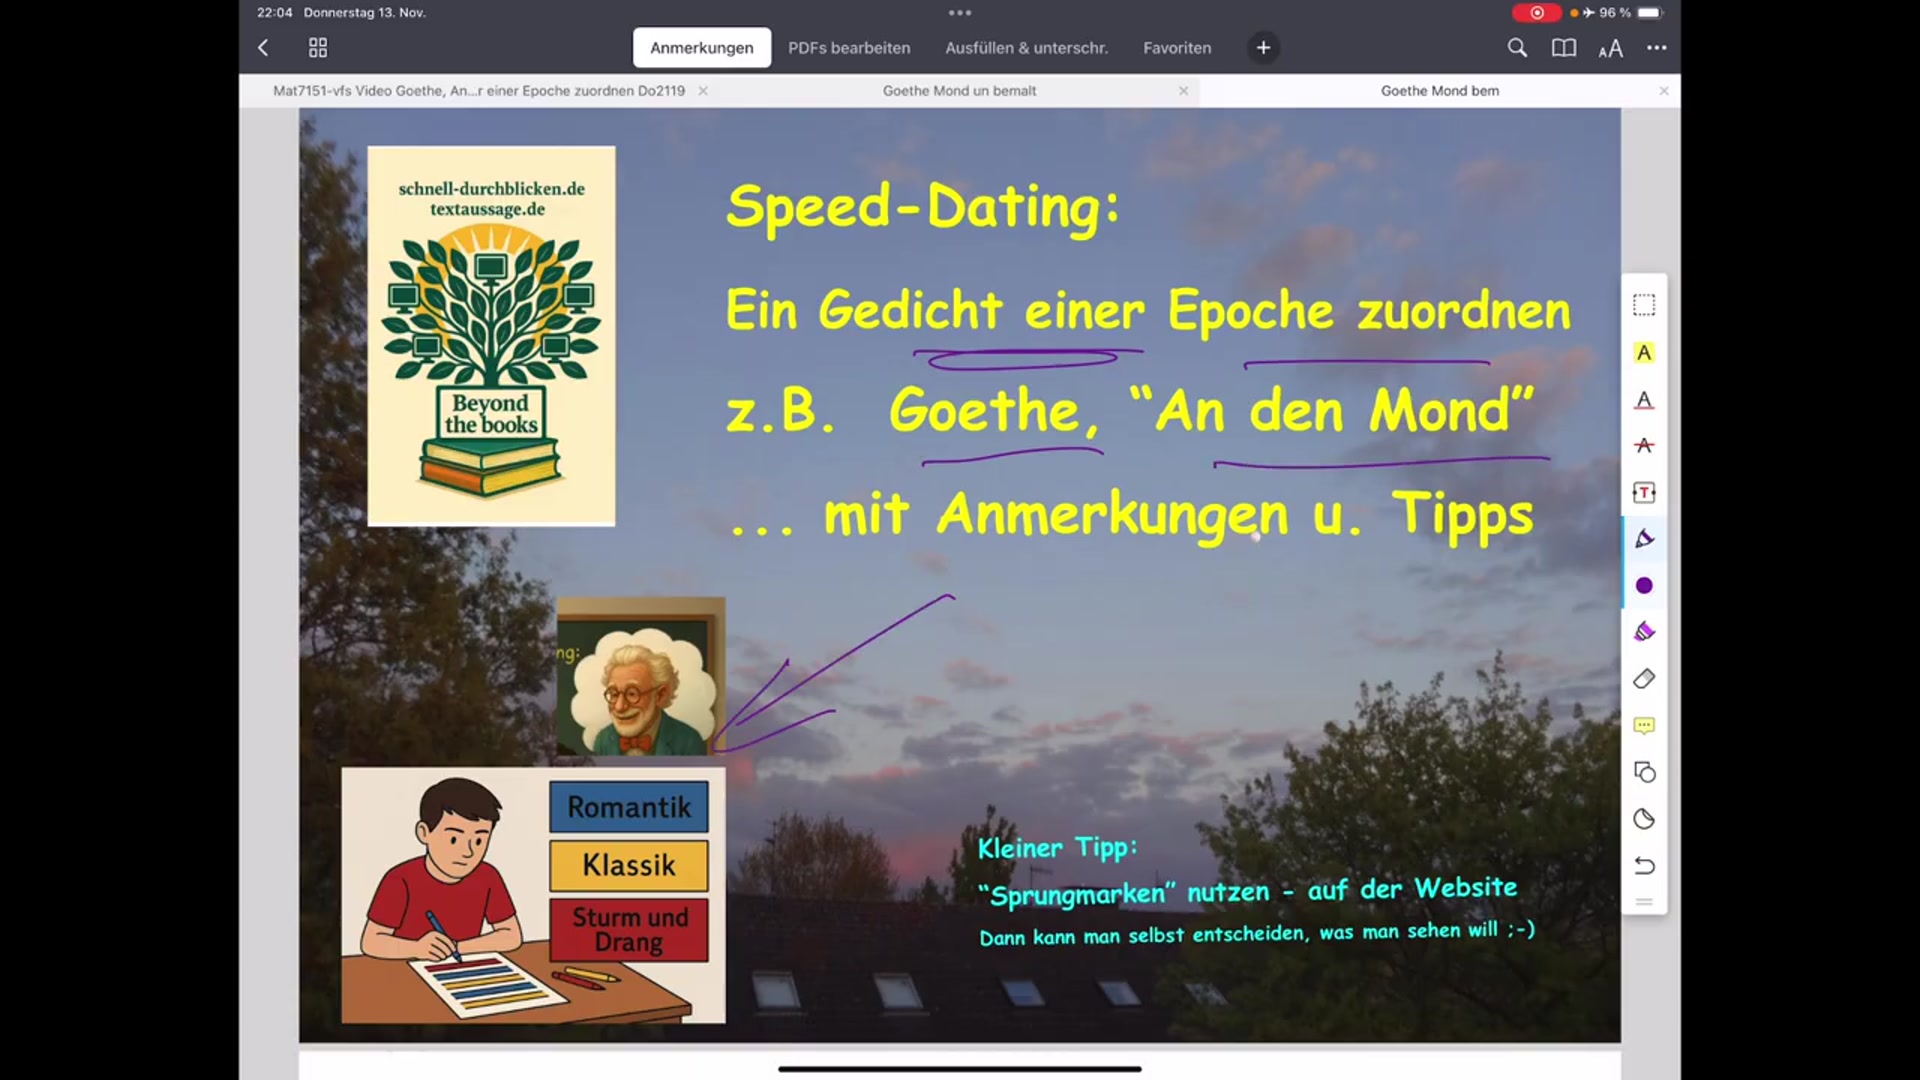Open the Goethe Mond un bemalt document tab
Viewport: 1920px width, 1080px height.
tap(959, 91)
